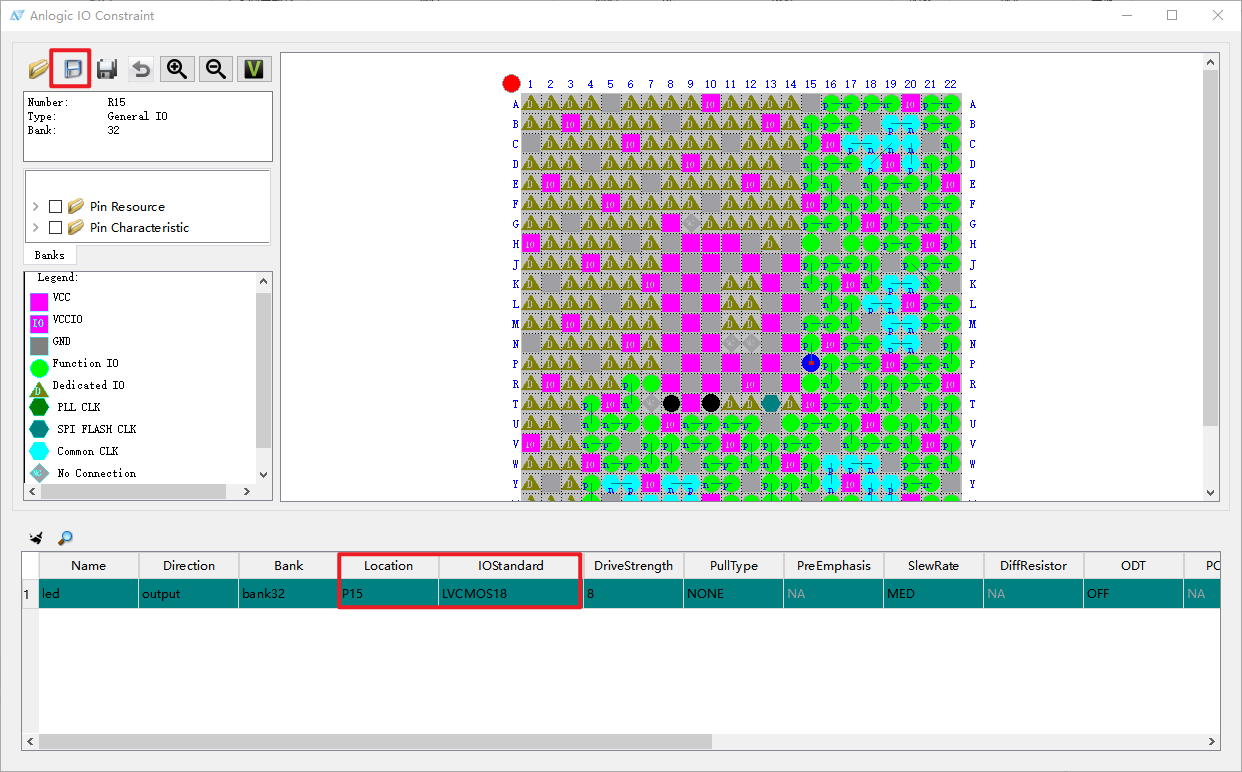Screen dimensions: 1242x772
Task: Click the Function IO circle legend icon
Action: pyautogui.click(x=39, y=367)
